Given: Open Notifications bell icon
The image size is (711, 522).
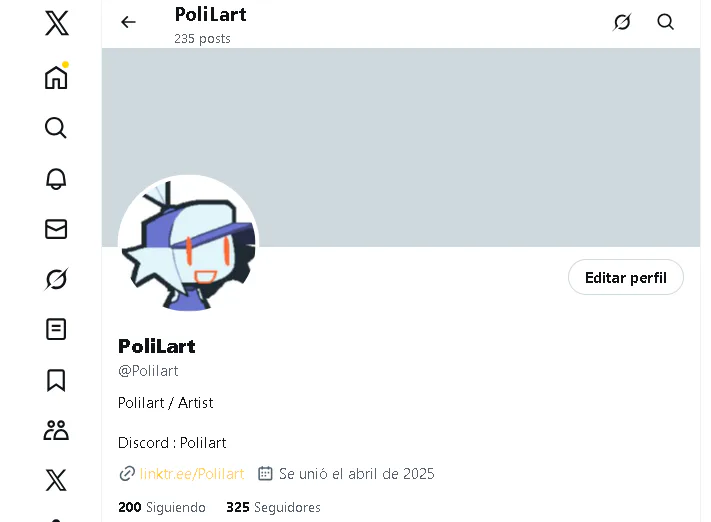Looking at the screenshot, I should (56, 178).
